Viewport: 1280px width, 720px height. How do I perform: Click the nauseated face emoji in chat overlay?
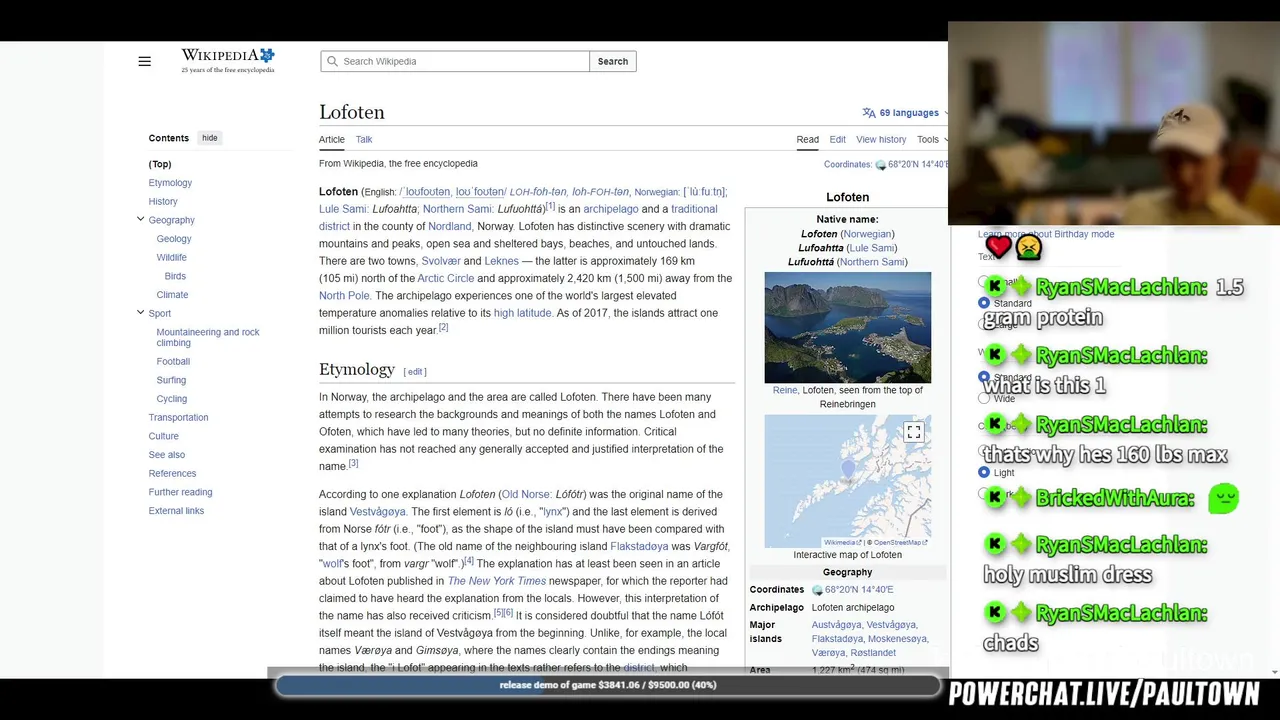[1028, 246]
